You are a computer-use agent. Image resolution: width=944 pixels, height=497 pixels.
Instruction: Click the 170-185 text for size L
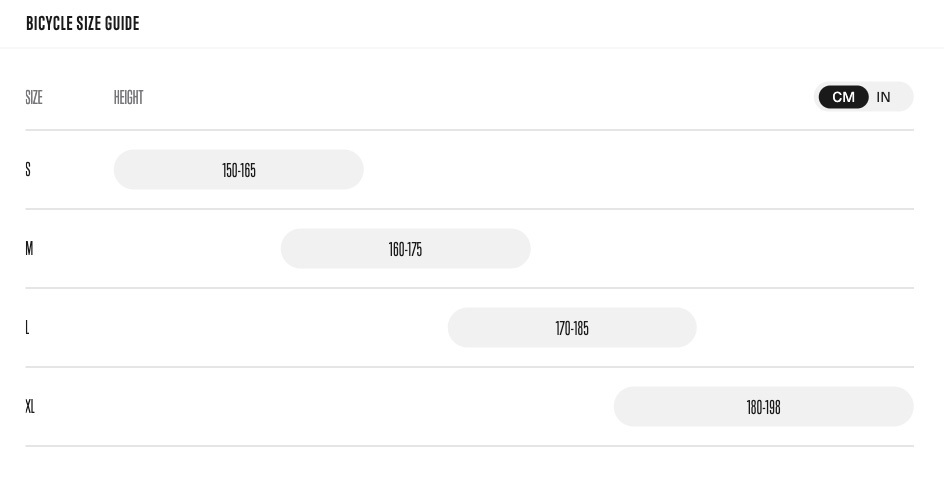(572, 328)
